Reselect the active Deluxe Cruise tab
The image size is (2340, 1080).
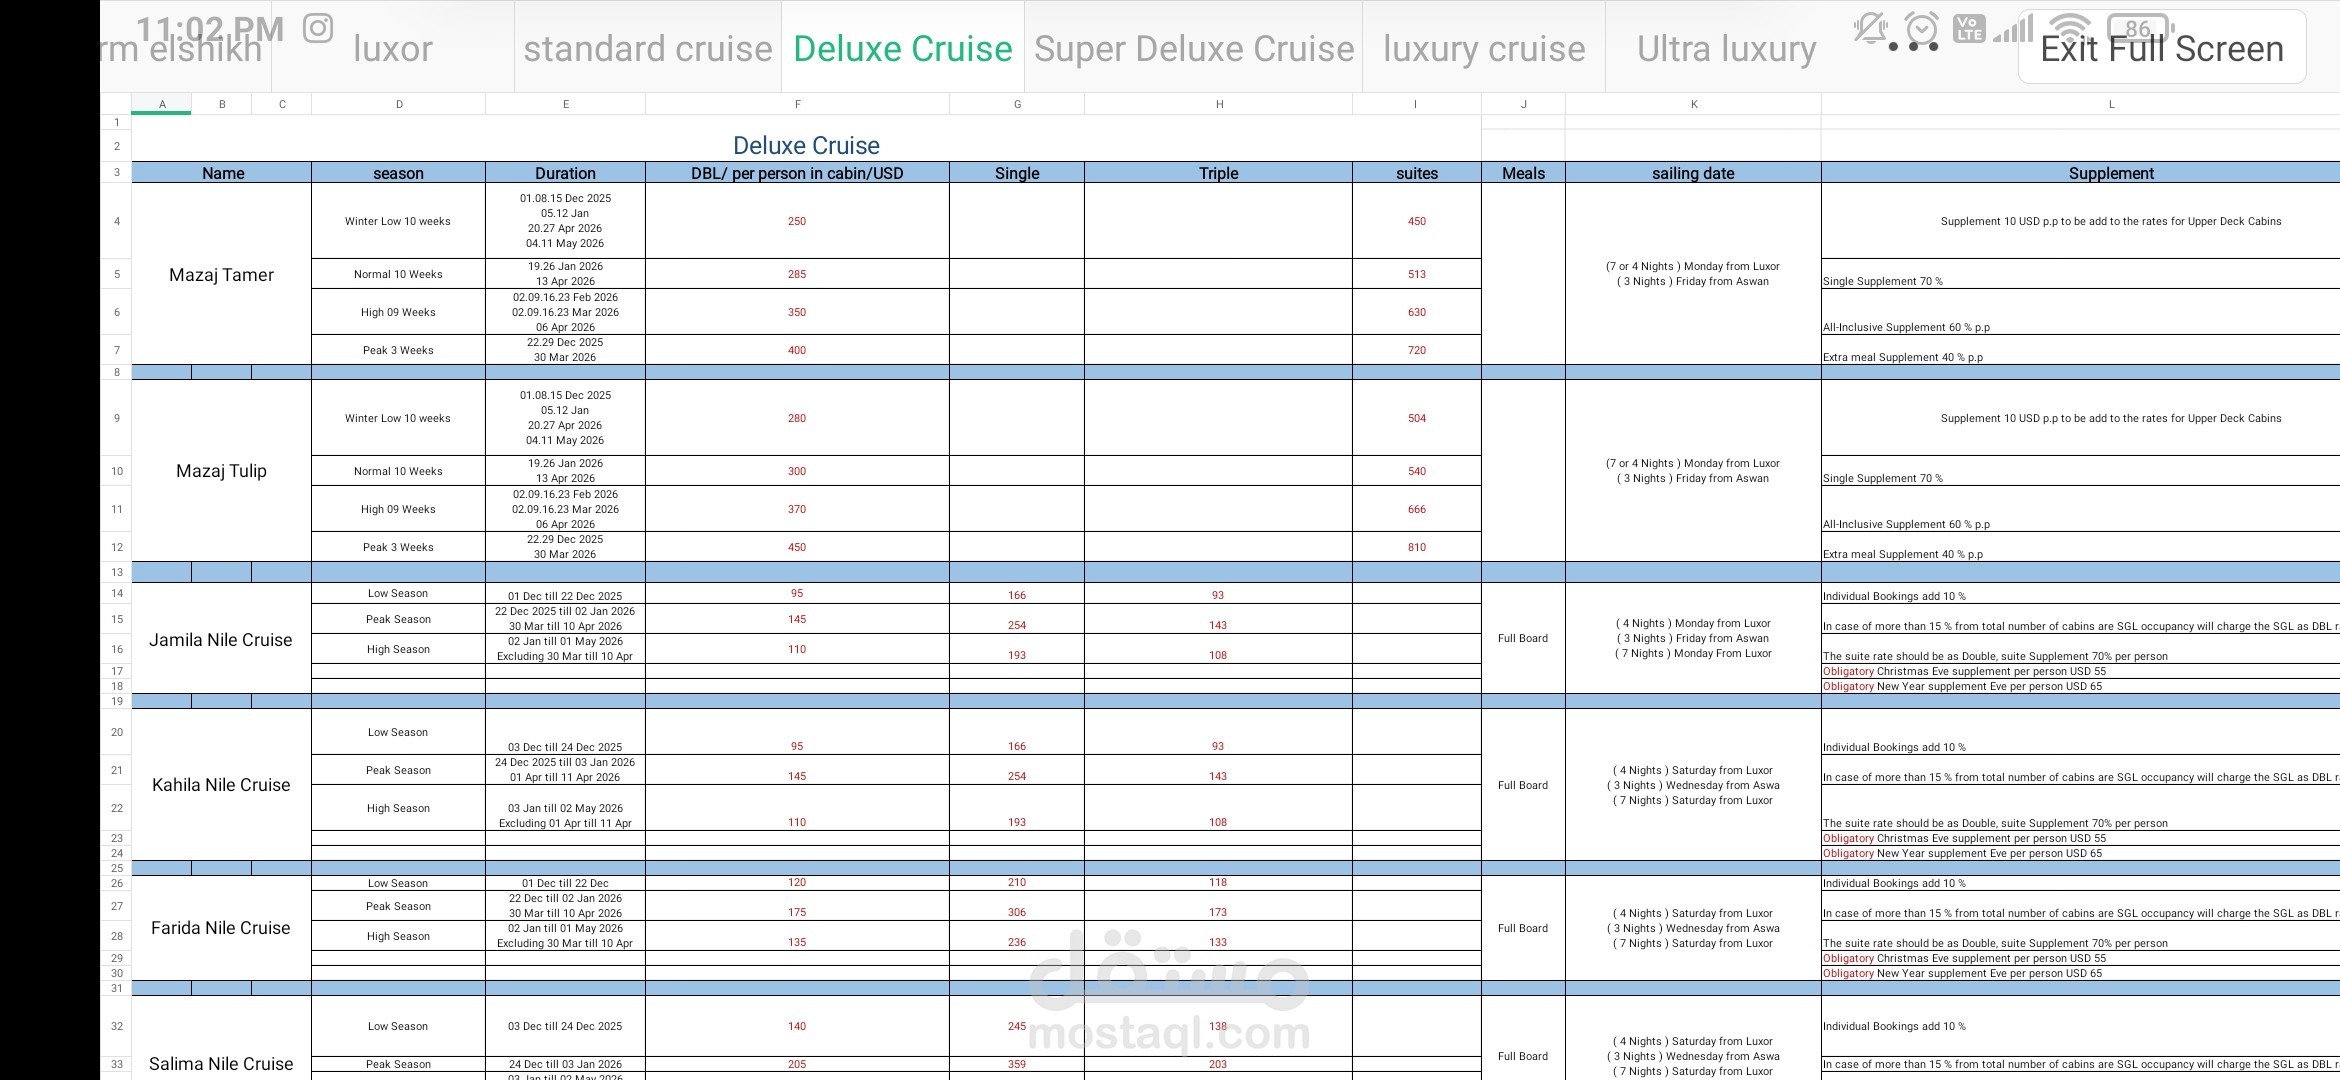coord(899,47)
